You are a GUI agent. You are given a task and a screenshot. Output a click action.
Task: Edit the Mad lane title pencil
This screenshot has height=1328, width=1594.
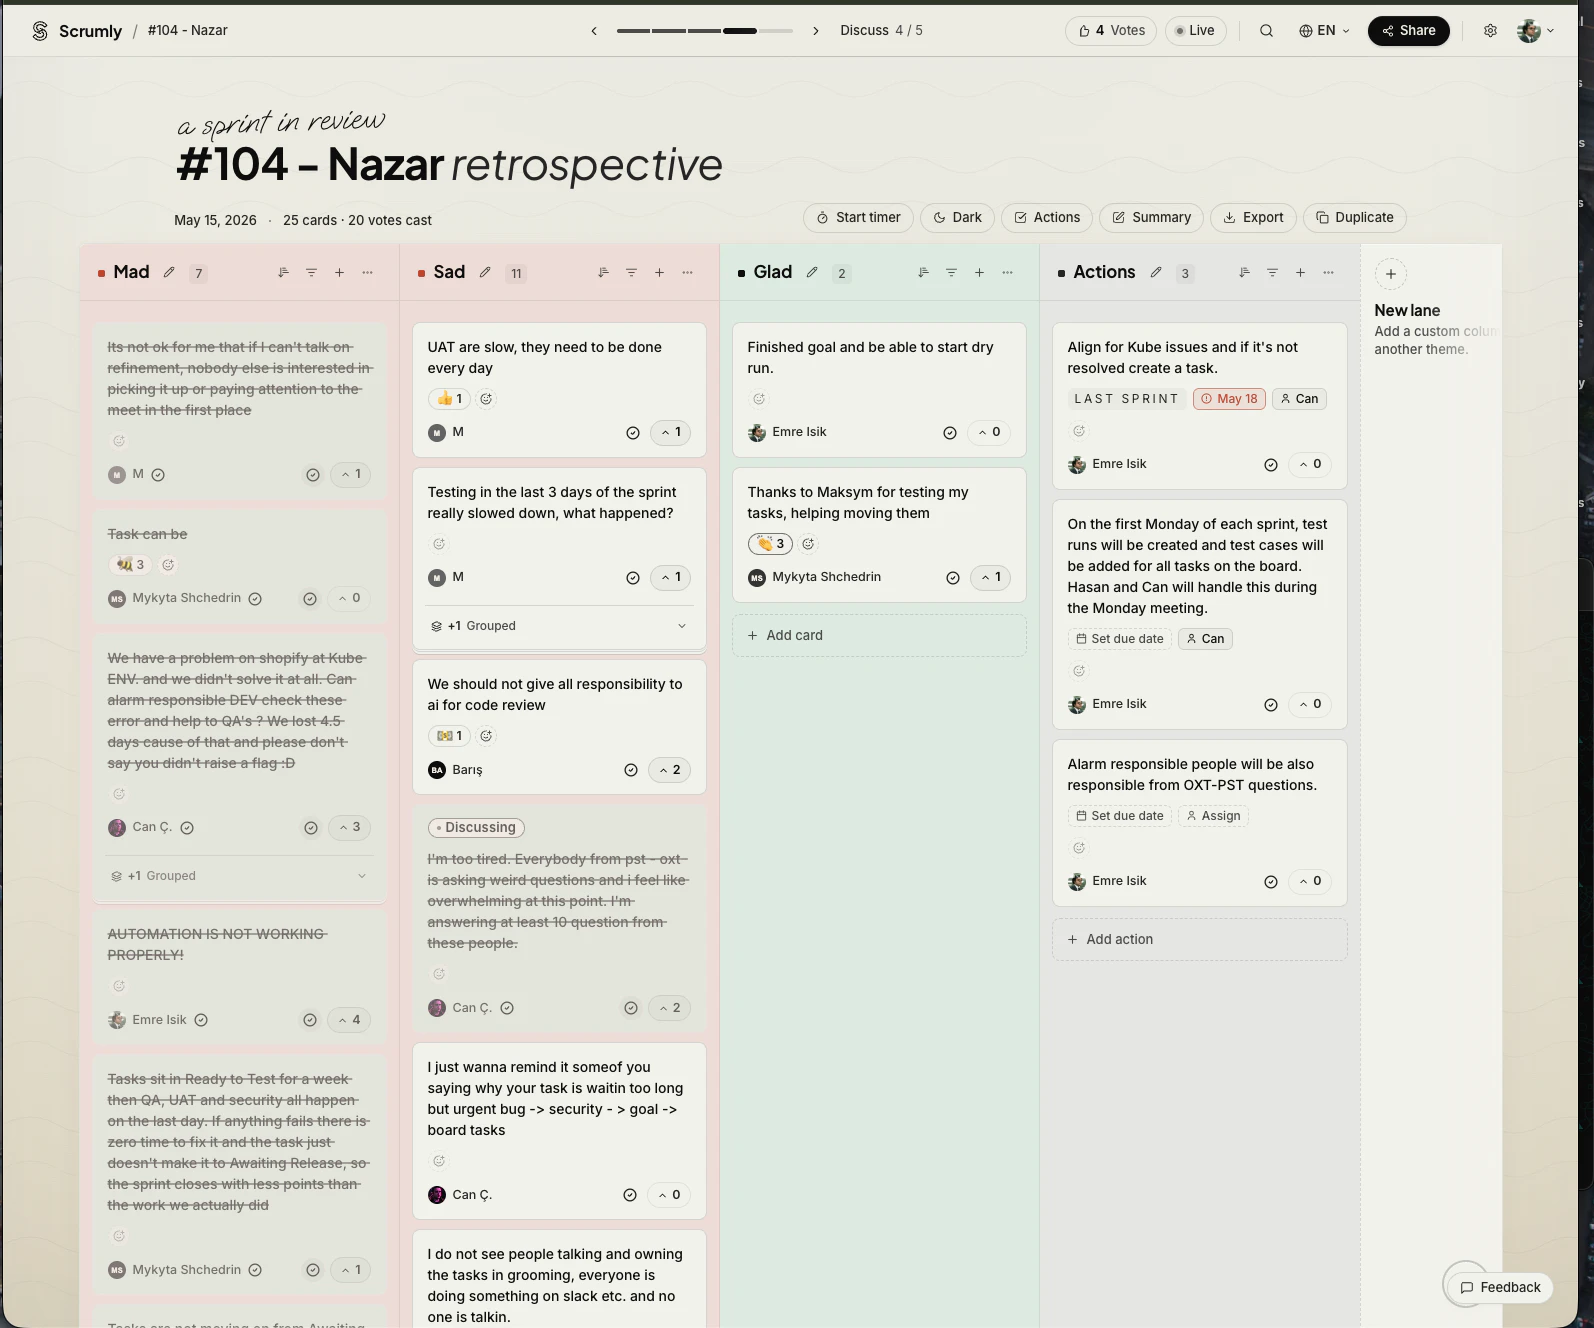pos(170,272)
